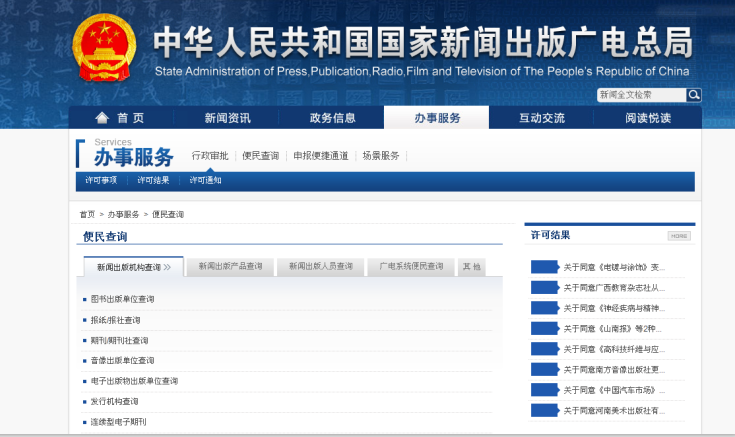This screenshot has height=437, width=735.
Task: Open the 阅读悦读 navigation item
Action: 648,118
